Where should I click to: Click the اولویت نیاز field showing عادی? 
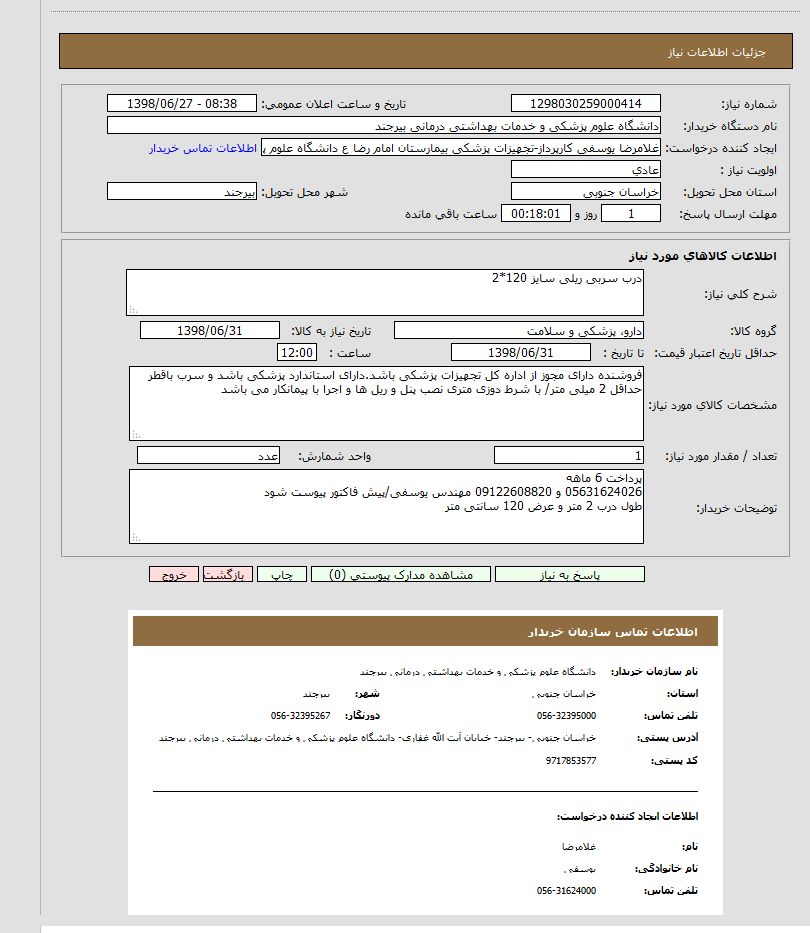pos(585,170)
